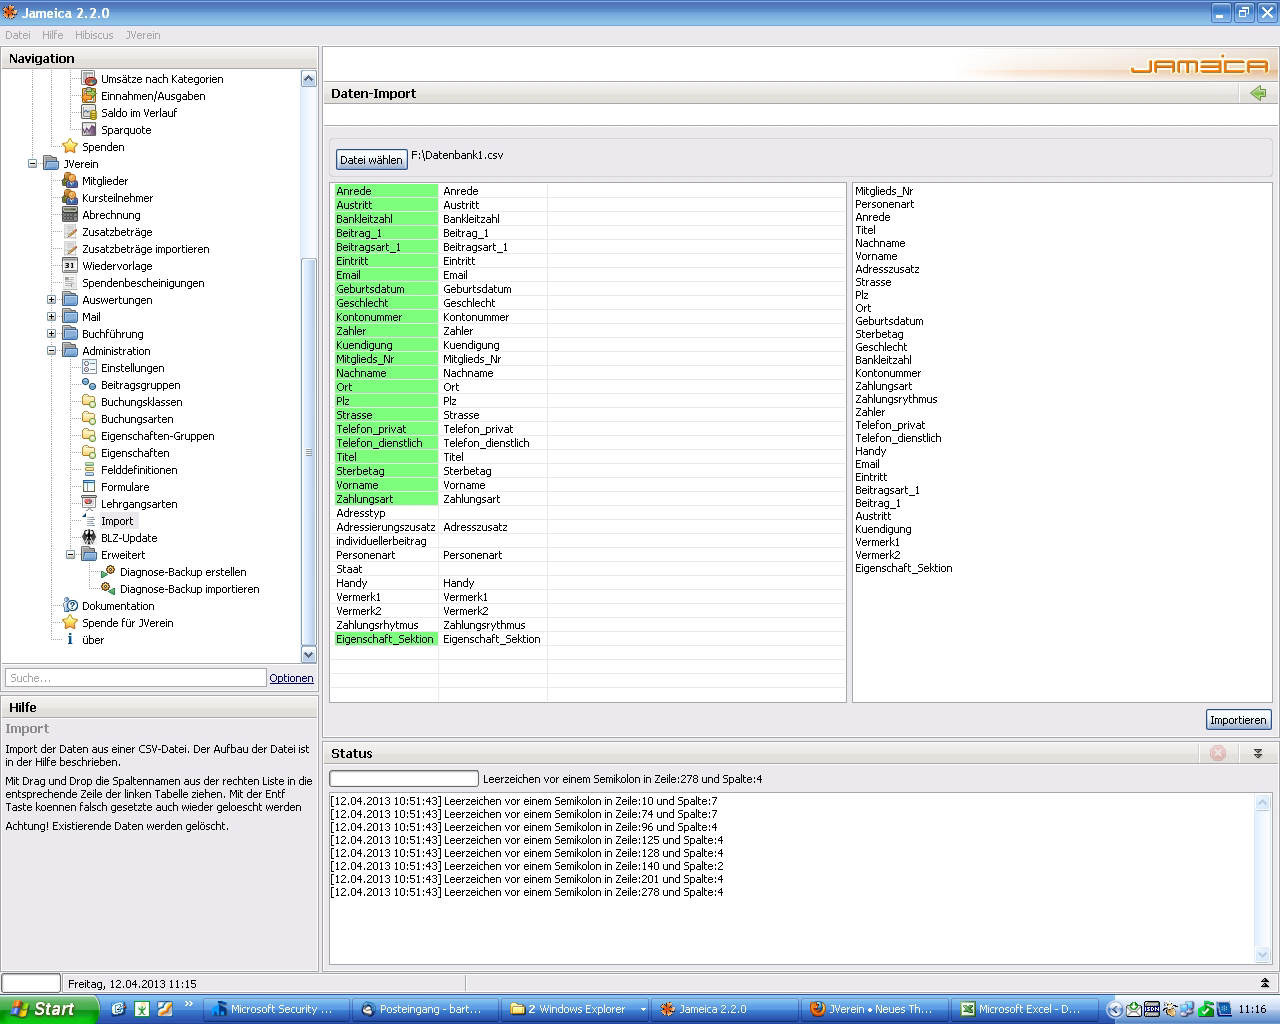Select Adresstyp row in mapping table
The height and width of the screenshot is (1024, 1280).
pos(588,513)
